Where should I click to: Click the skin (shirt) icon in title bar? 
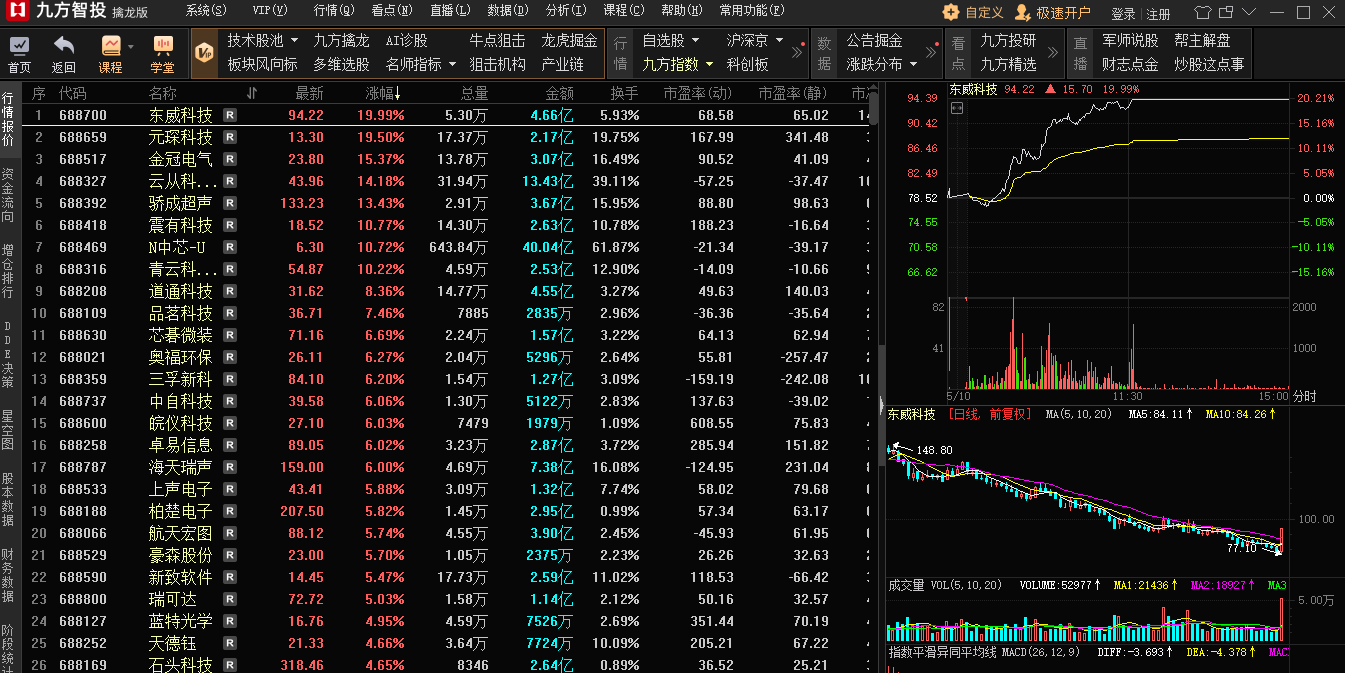1202,12
